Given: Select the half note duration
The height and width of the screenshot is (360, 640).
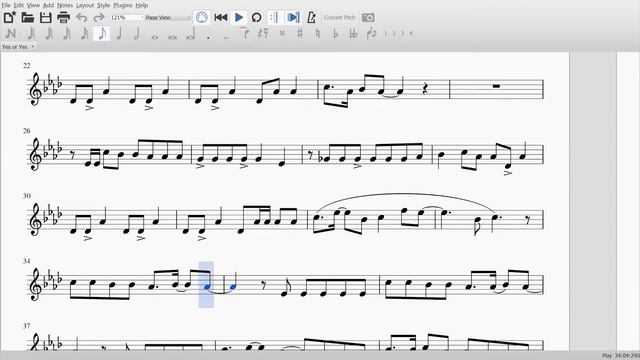Looking at the screenshot, I should (x=137, y=33).
